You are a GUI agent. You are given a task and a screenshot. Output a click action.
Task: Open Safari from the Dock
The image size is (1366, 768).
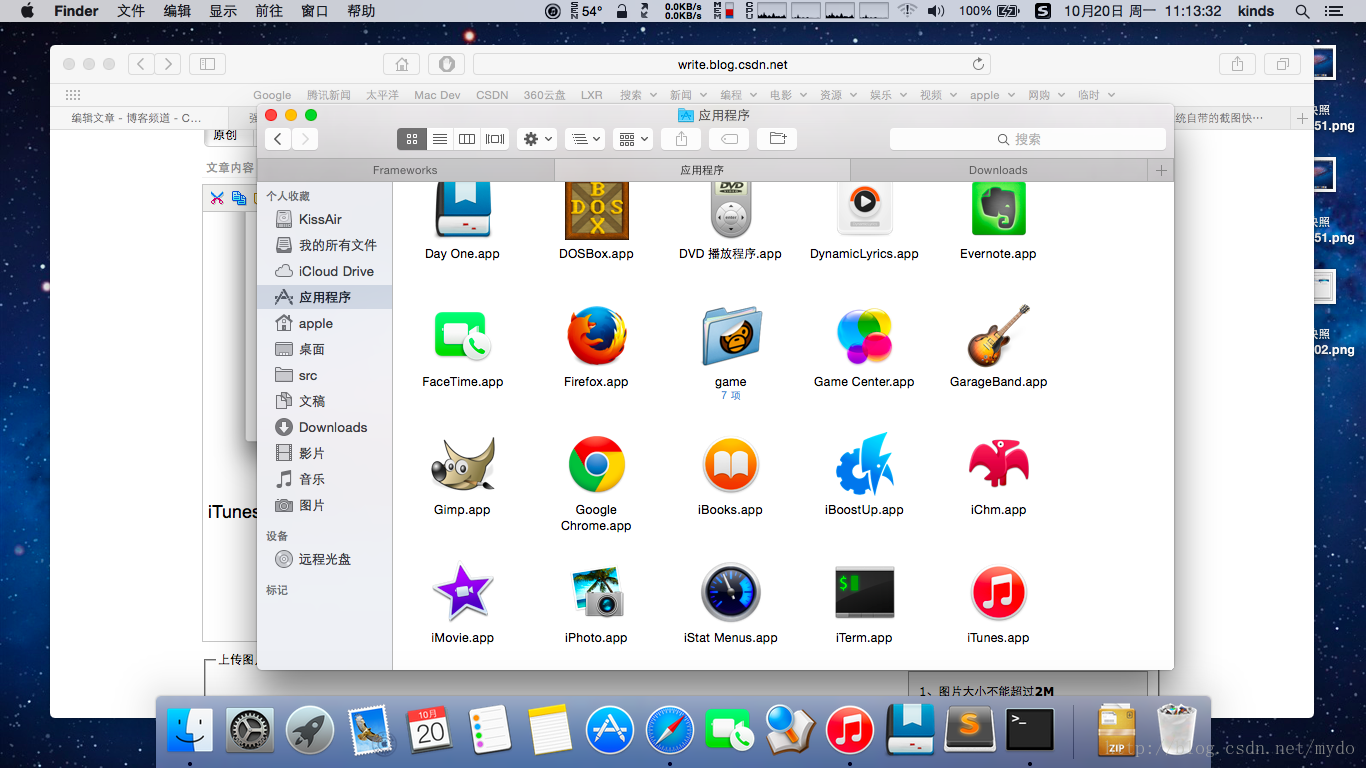click(670, 730)
